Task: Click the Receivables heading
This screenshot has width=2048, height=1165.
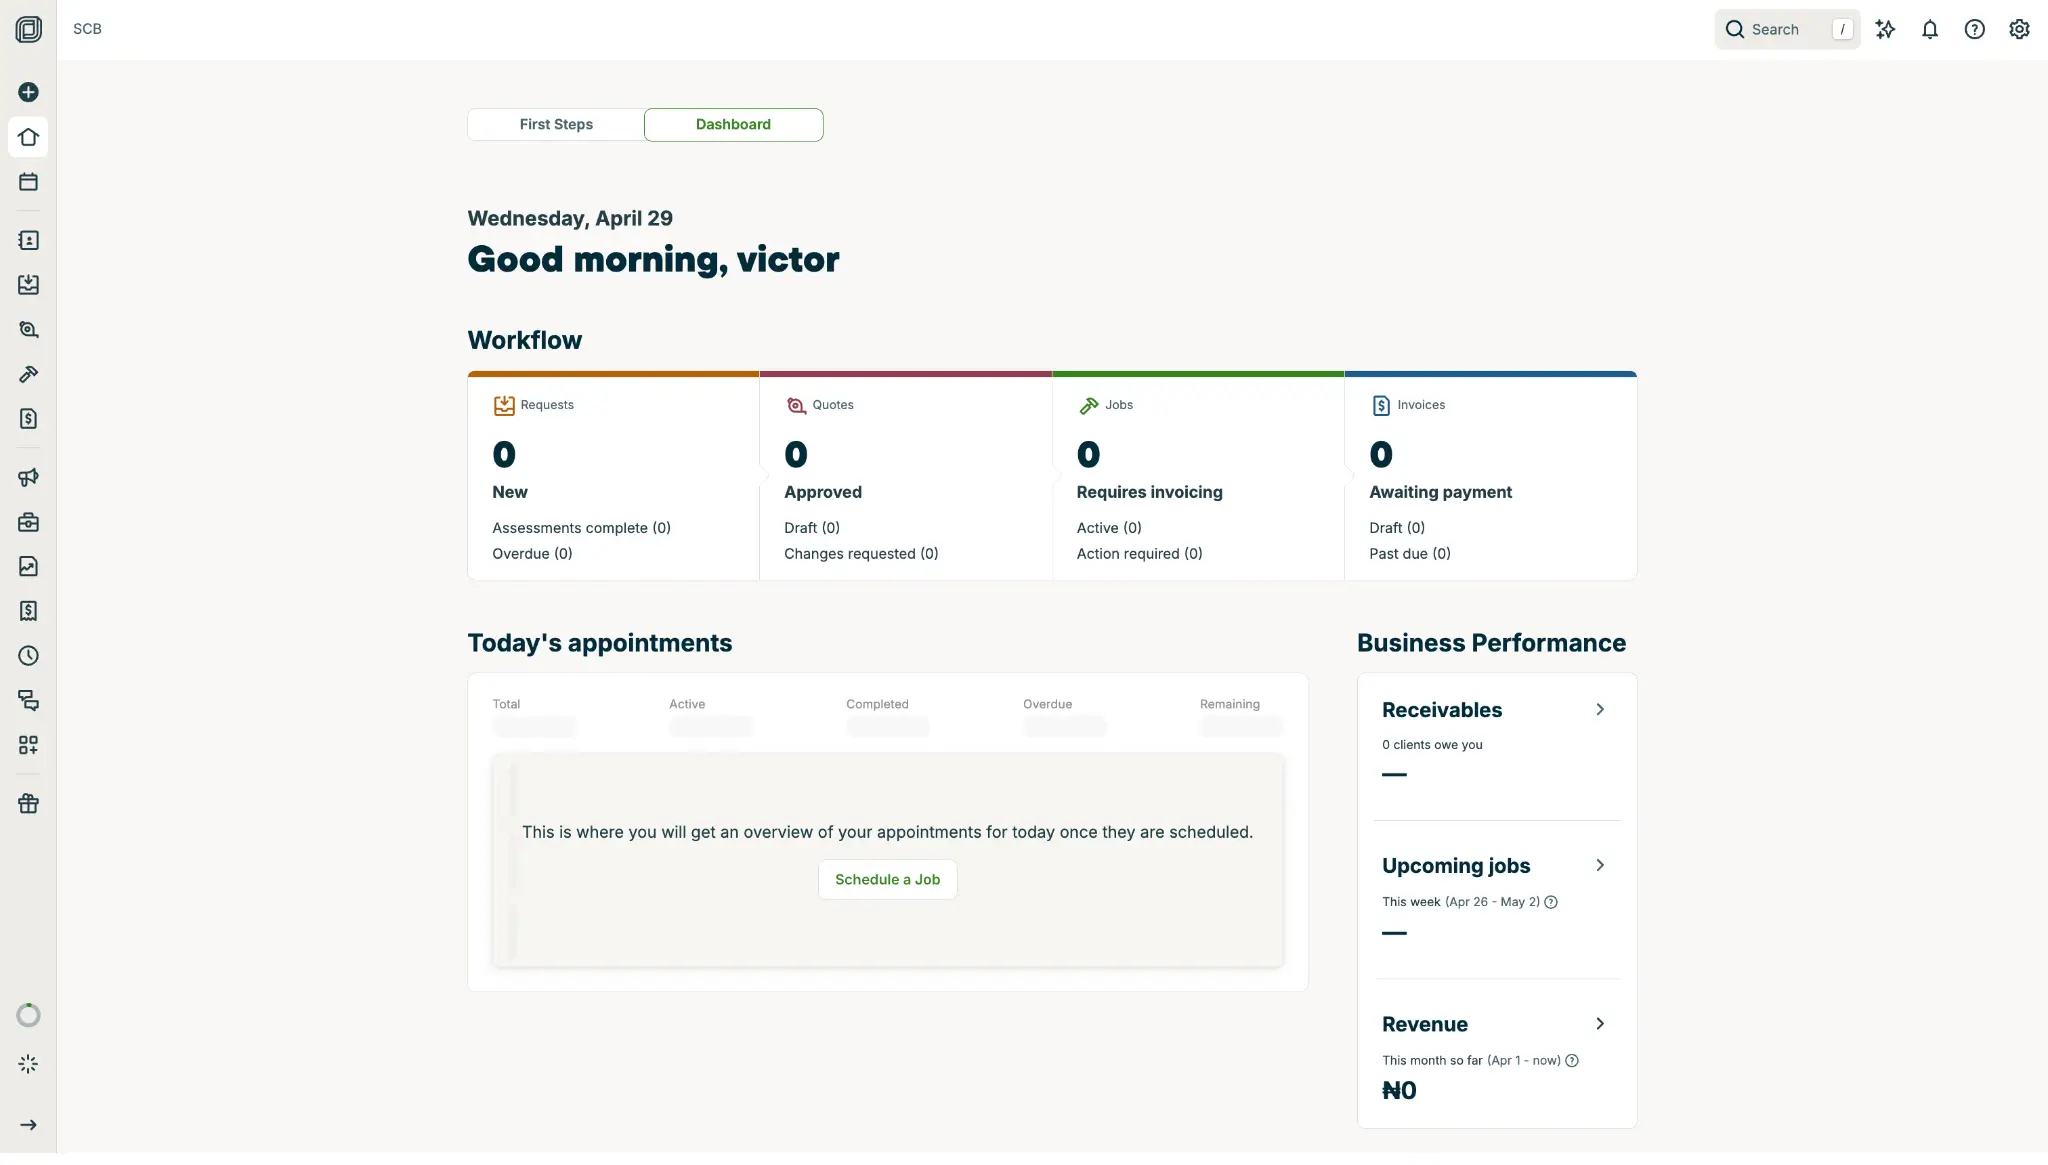Action: coord(1442,710)
